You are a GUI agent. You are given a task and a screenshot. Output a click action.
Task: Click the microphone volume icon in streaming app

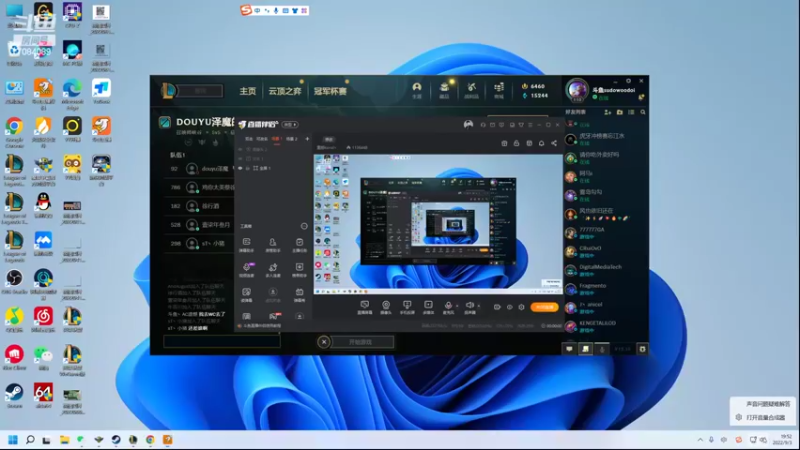point(448,306)
